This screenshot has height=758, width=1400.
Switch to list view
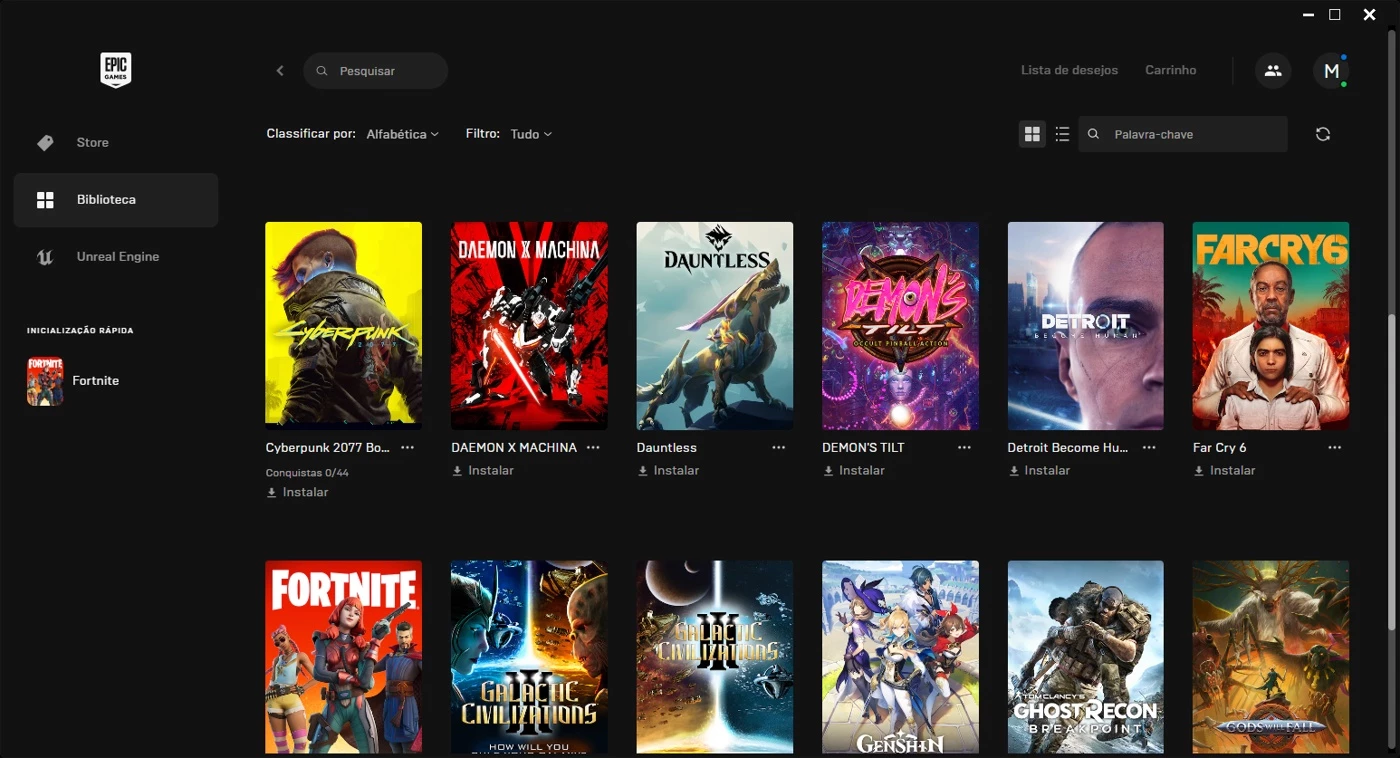[1062, 134]
